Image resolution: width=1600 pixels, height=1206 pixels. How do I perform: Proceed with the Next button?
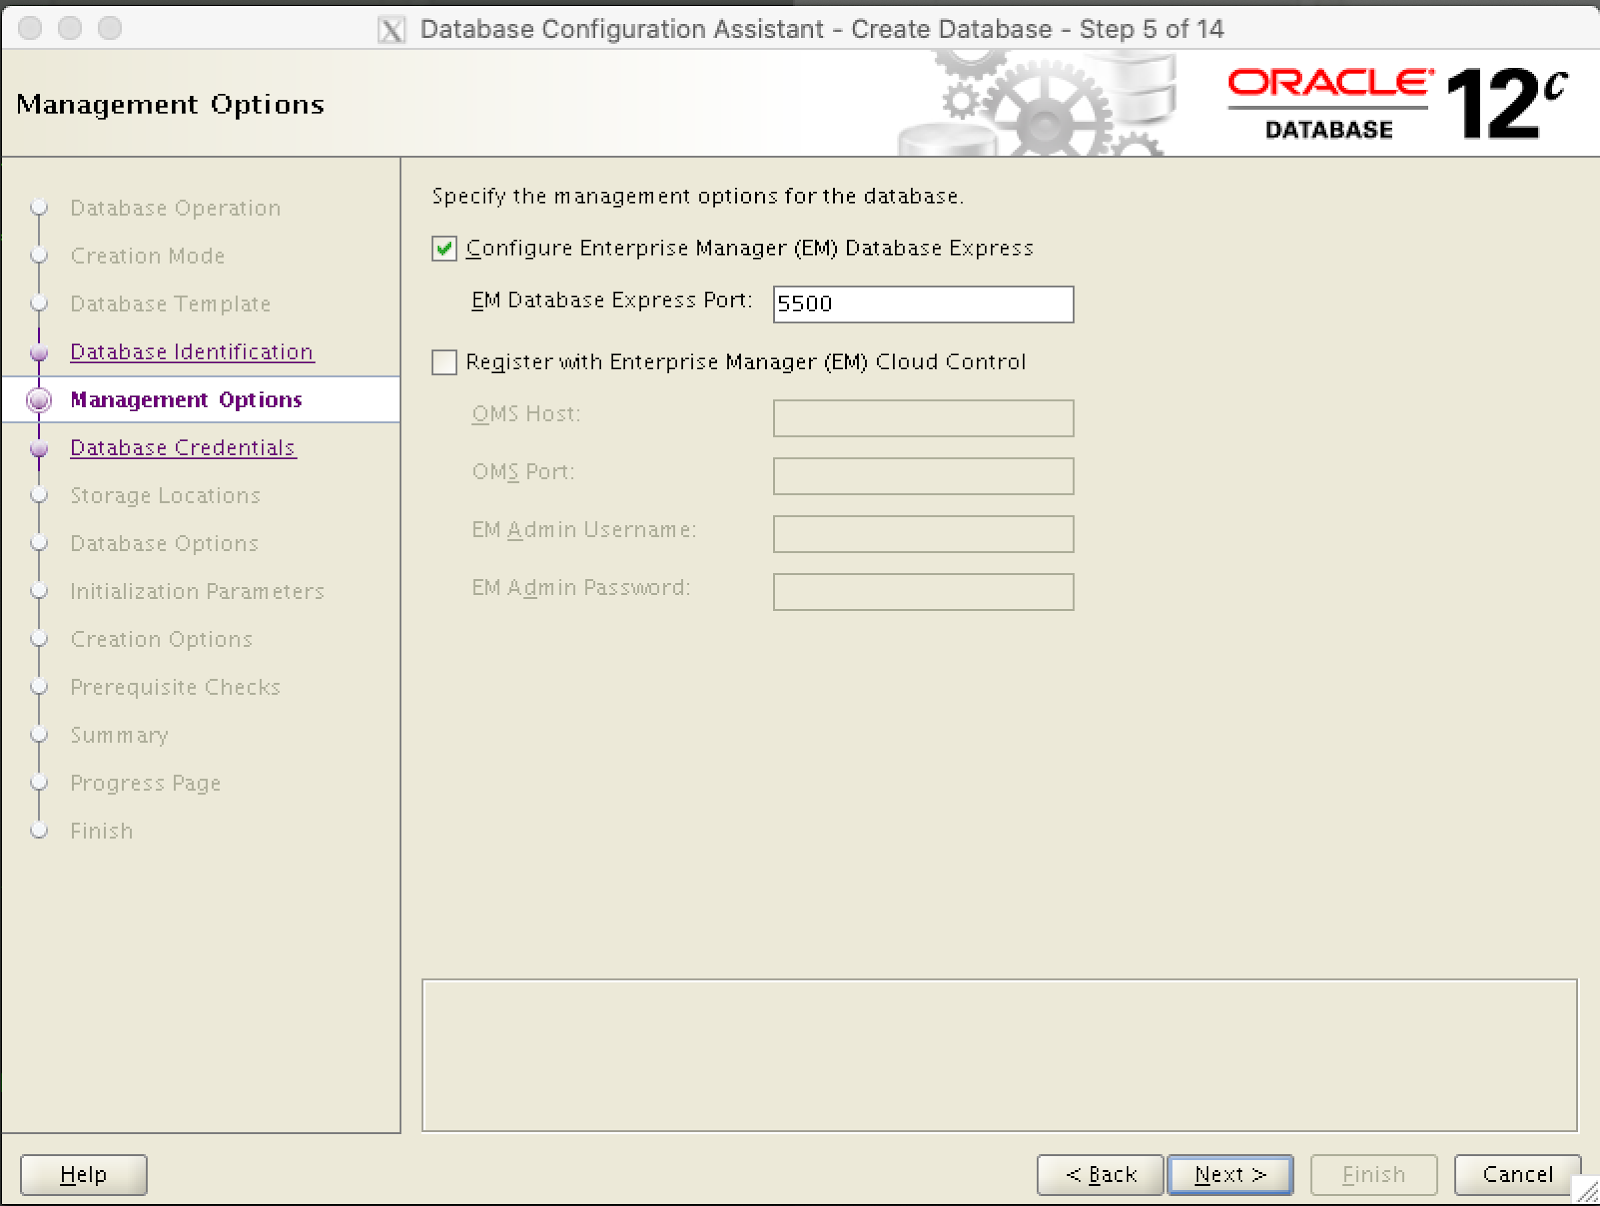(1230, 1174)
